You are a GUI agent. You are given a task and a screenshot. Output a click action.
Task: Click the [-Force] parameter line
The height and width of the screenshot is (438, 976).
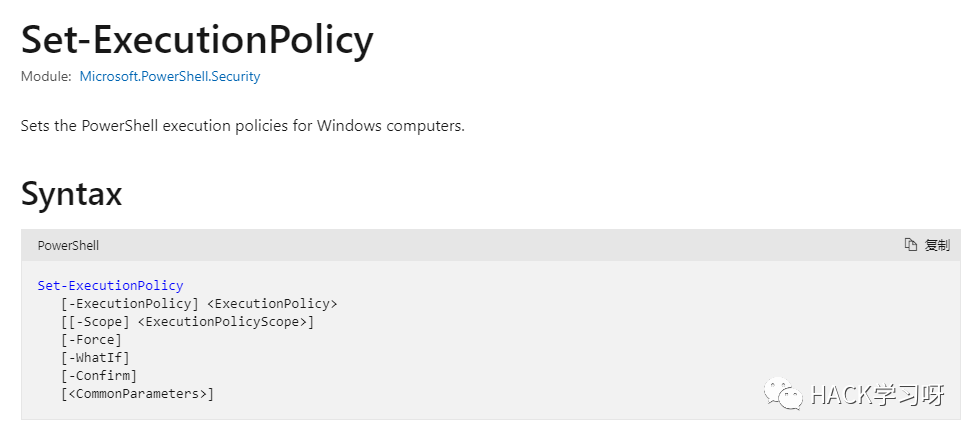click(92, 340)
